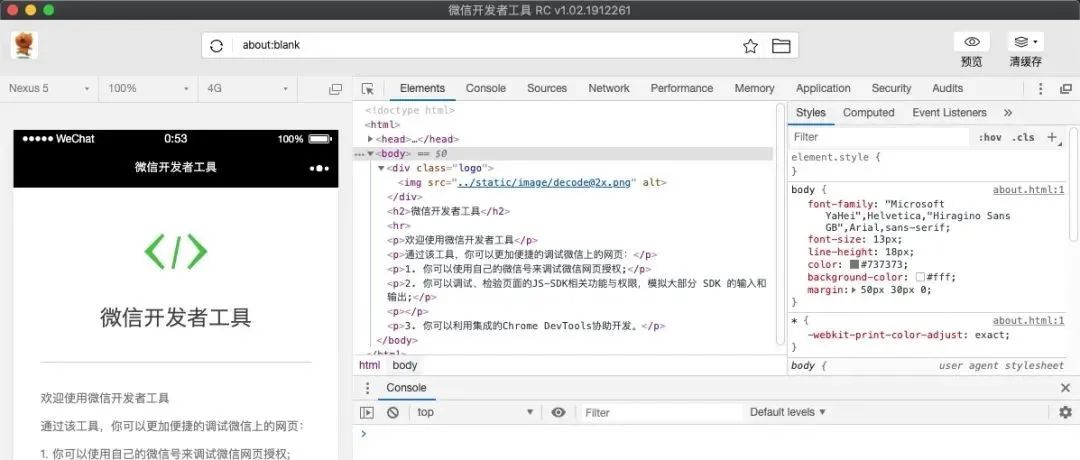Collapse the div class logo node
Viewport: 1080px width, 460px height.
pos(381,168)
